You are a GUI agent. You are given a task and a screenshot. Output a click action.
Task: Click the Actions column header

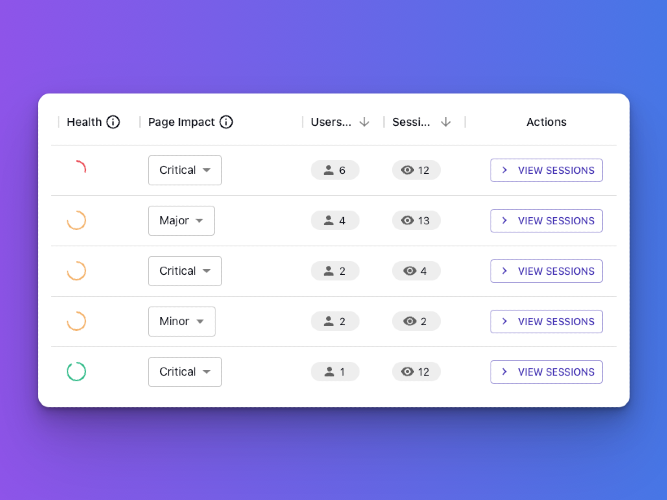click(x=546, y=122)
